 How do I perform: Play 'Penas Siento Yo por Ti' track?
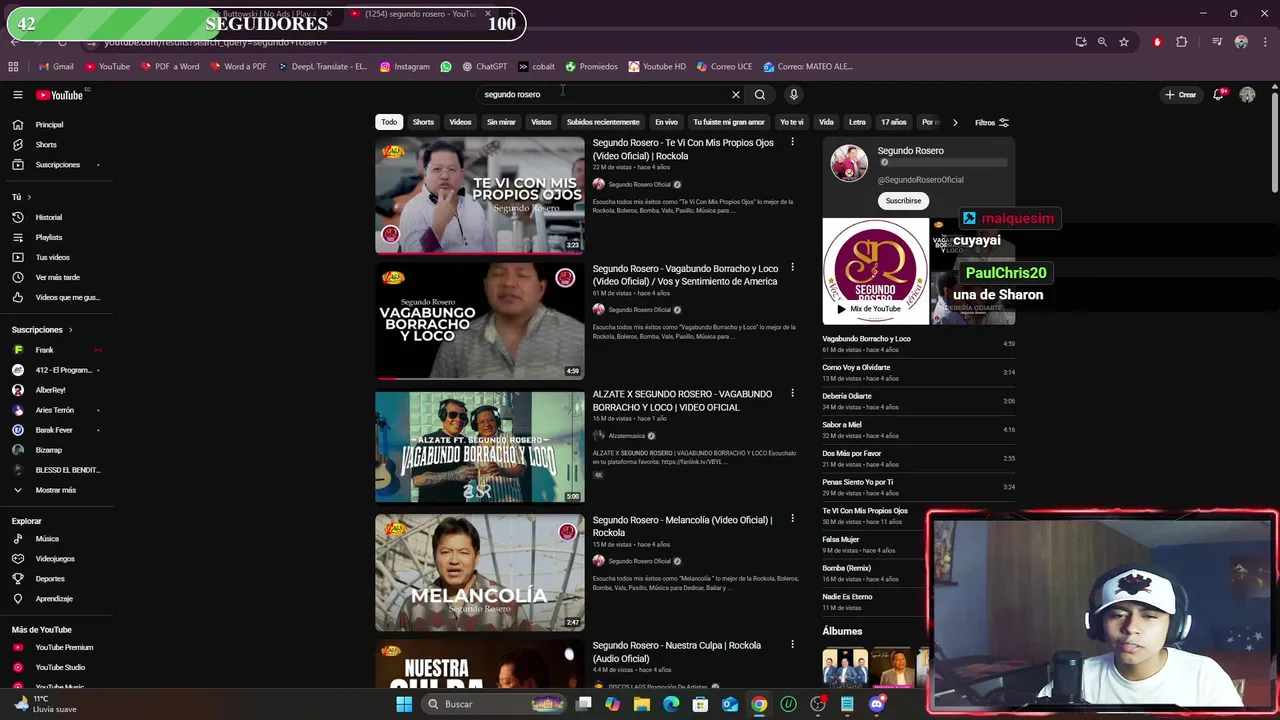919,487
